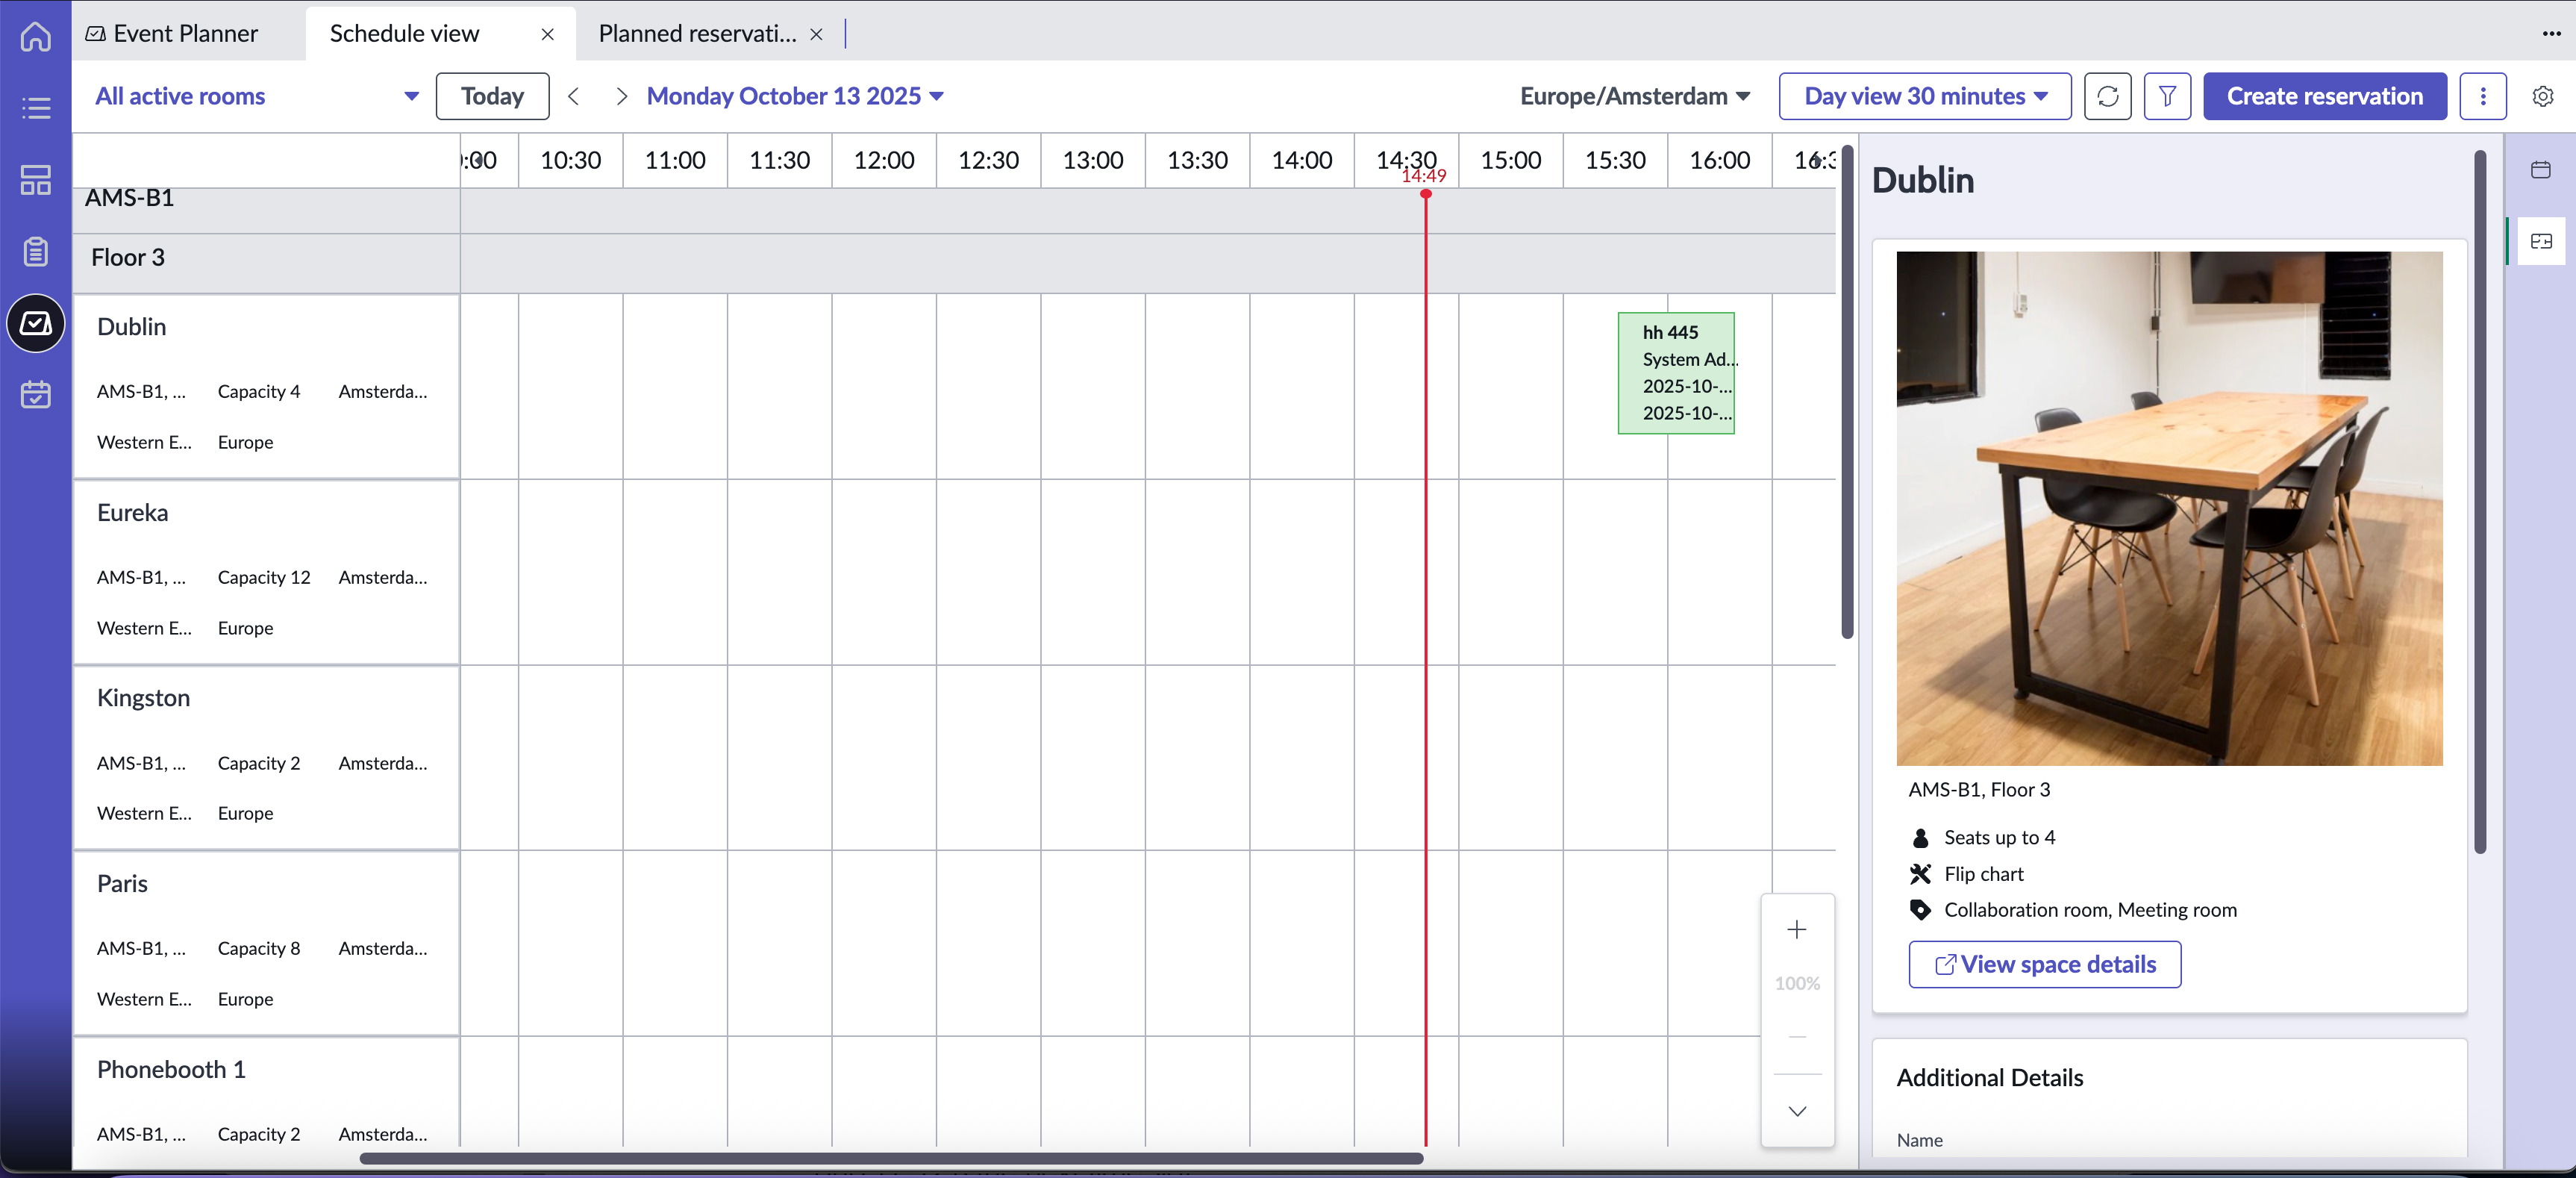Click AMS-B1, Floor 3 location text
Screen dimensions: 2576x1178
coord(1978,789)
